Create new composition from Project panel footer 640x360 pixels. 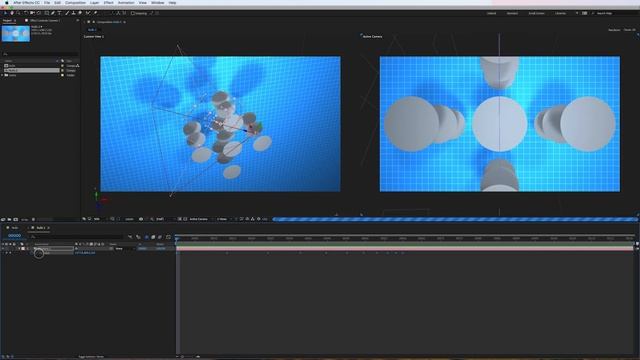click(x=16, y=220)
